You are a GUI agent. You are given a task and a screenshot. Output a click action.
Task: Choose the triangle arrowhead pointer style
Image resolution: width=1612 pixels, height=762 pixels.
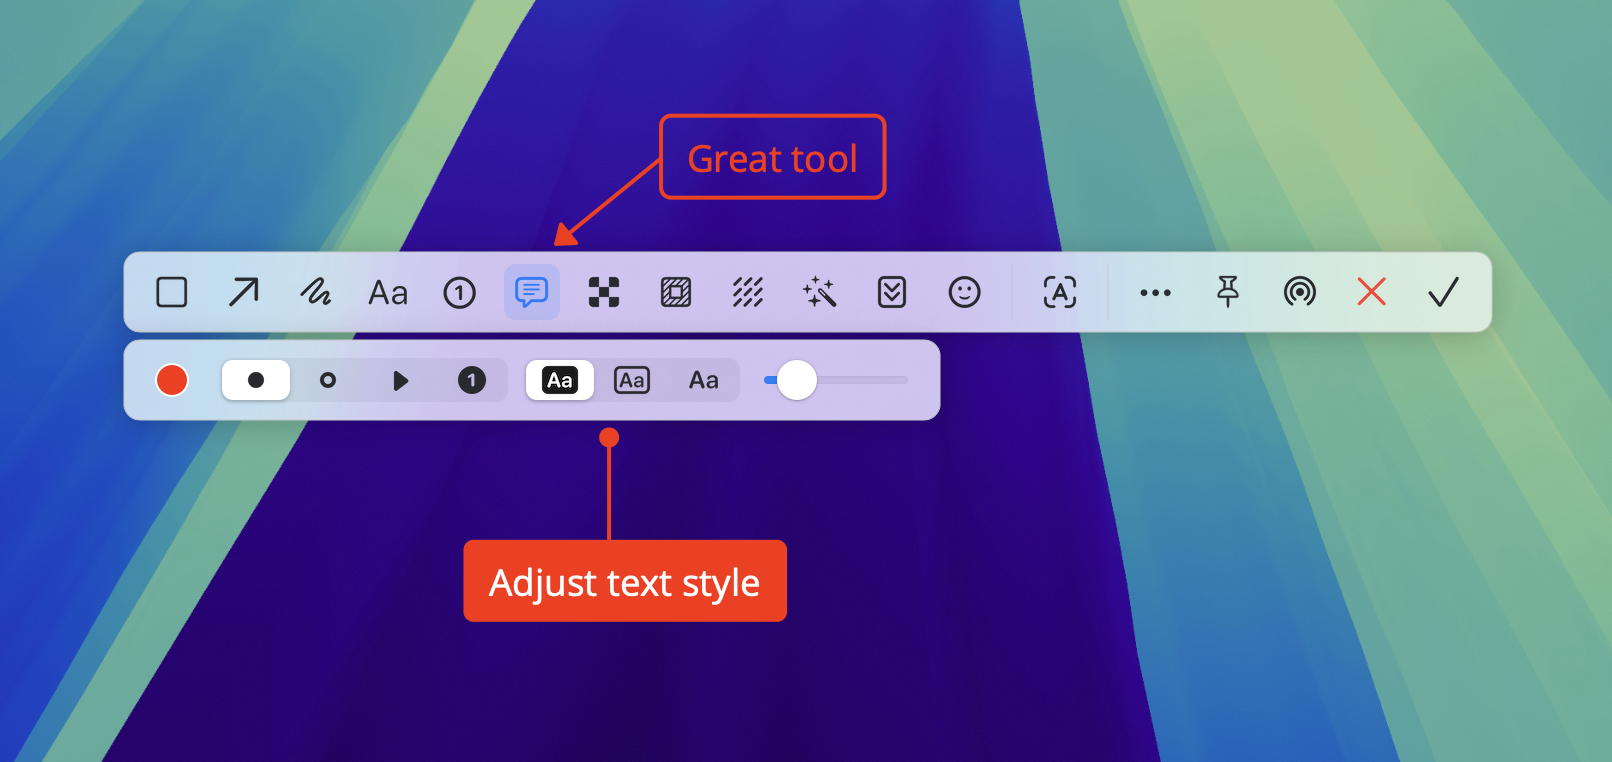point(400,380)
